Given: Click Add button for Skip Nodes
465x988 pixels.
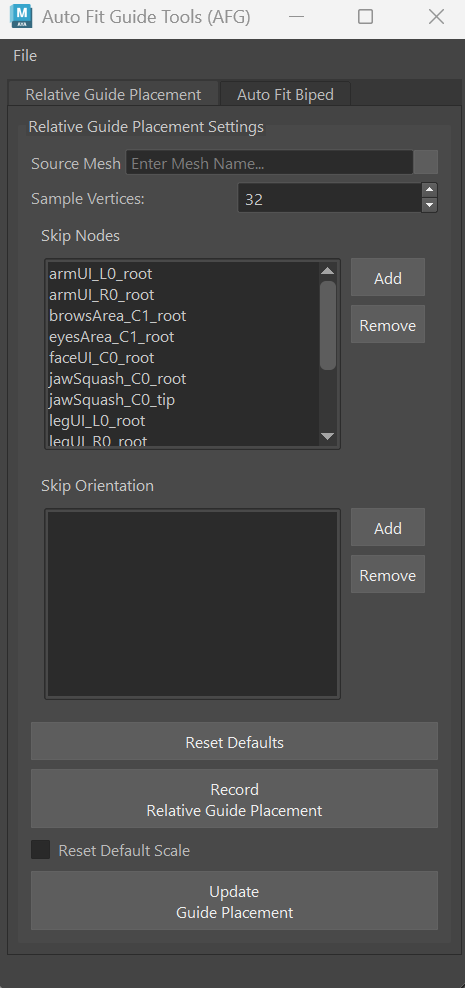Looking at the screenshot, I should point(388,278).
